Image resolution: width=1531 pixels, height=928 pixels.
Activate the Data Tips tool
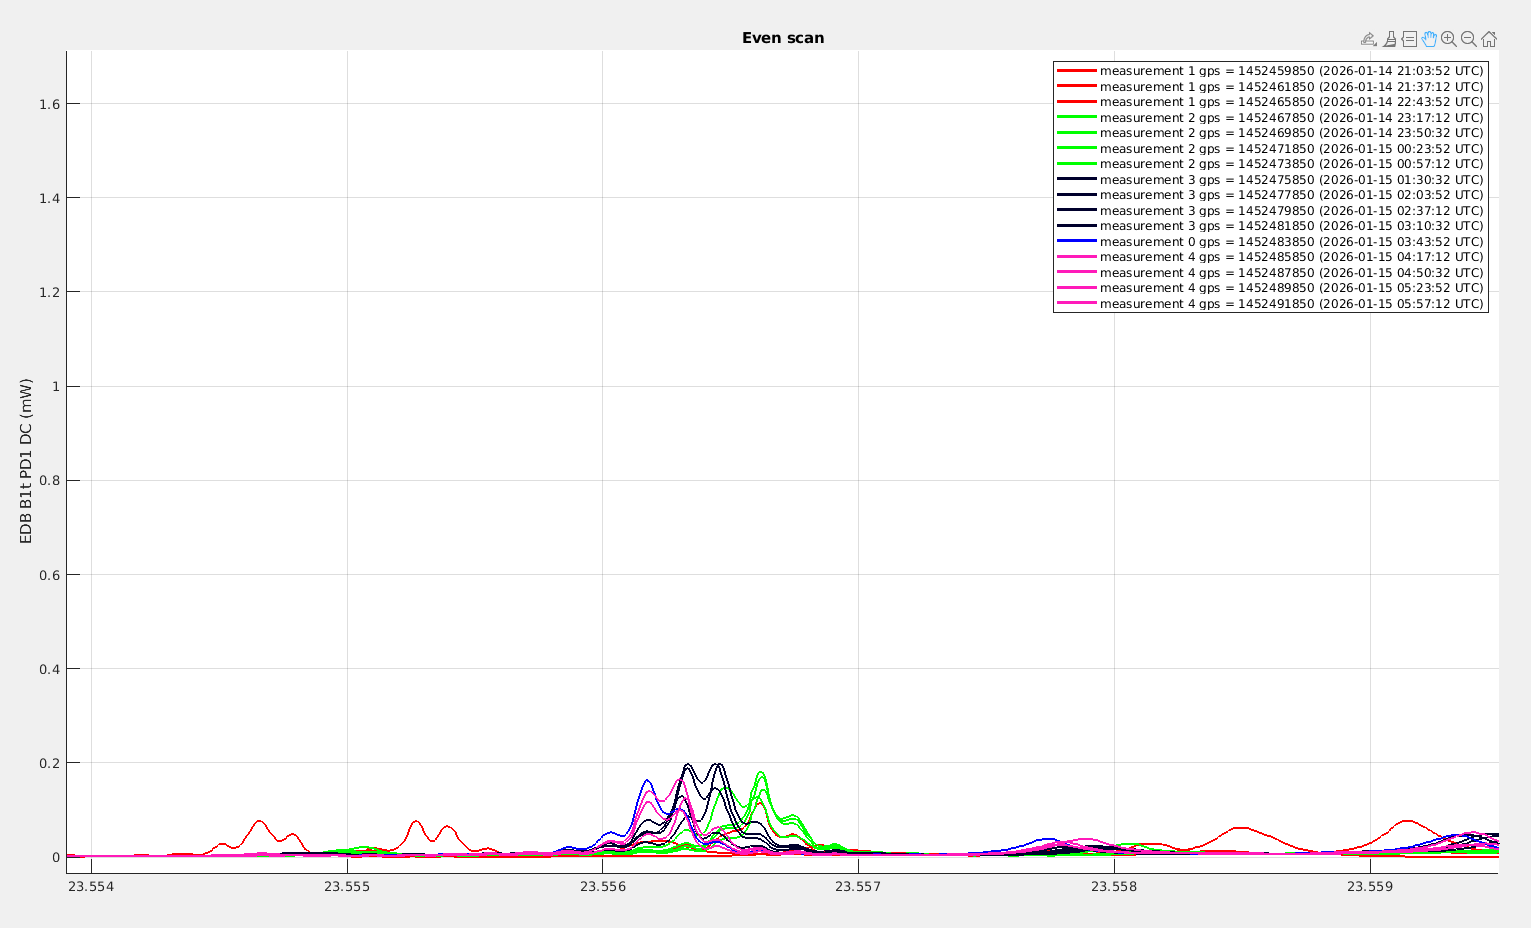(1409, 39)
